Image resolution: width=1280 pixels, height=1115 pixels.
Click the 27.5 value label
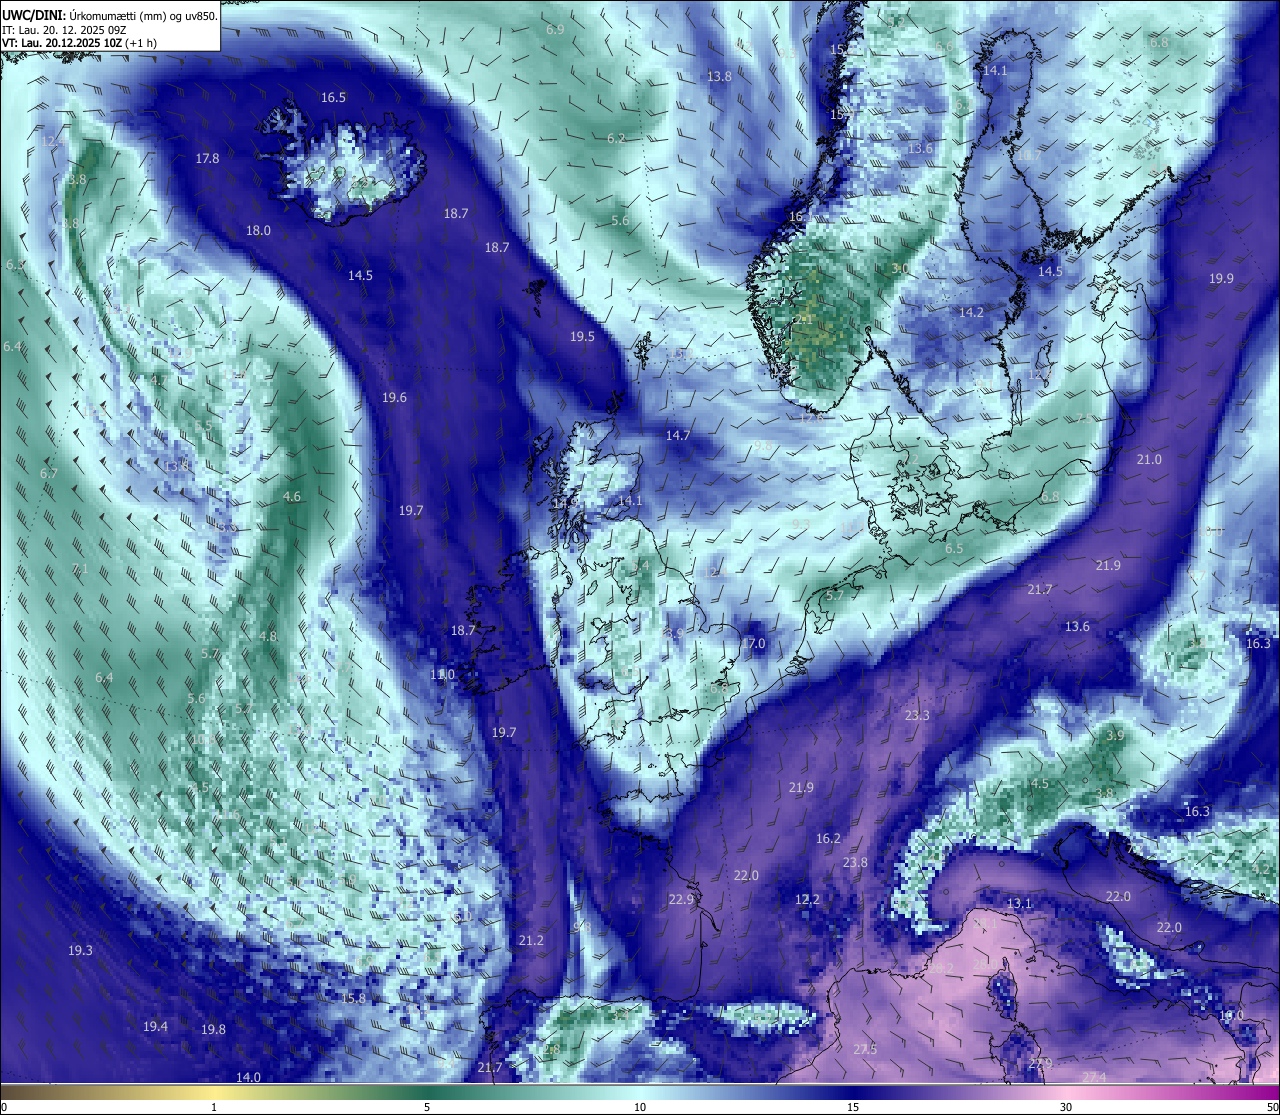click(x=865, y=1049)
